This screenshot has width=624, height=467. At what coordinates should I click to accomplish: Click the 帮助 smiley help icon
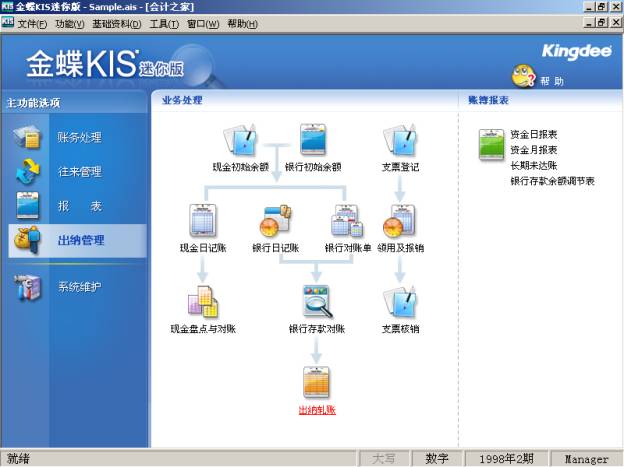(523, 76)
